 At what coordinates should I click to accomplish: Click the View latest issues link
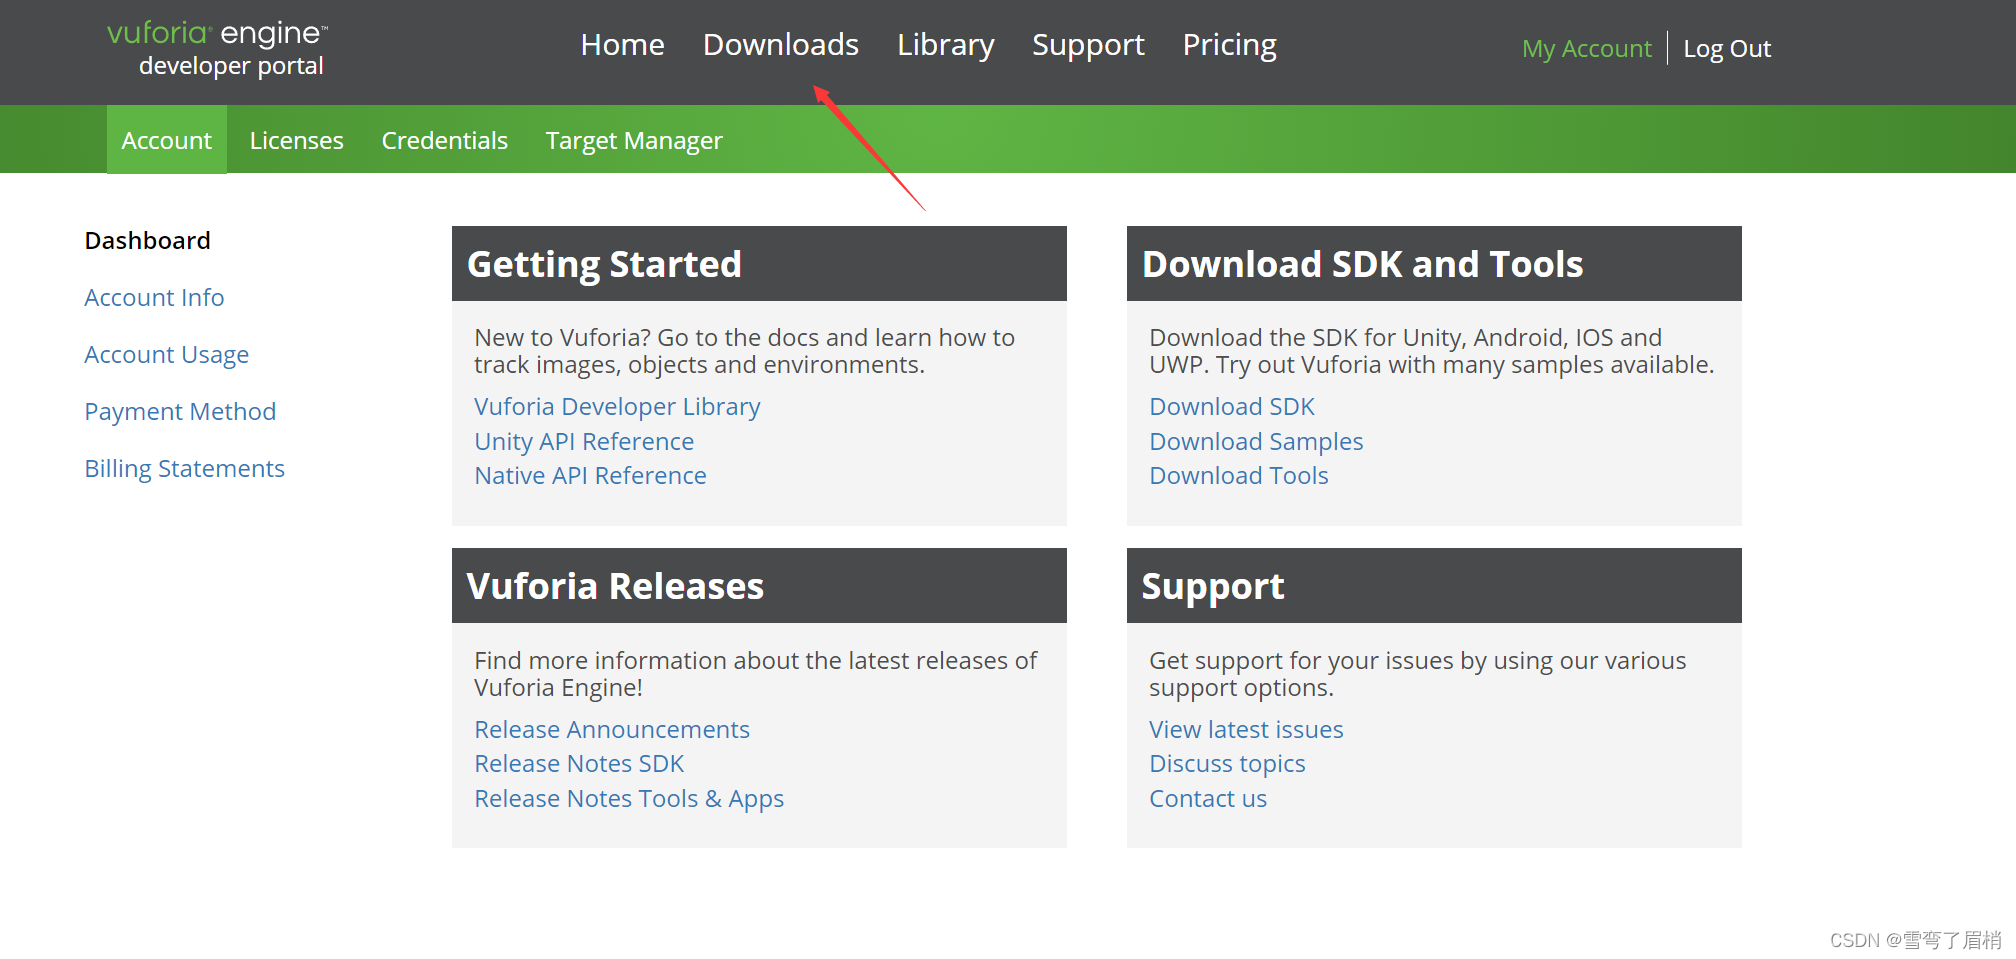pyautogui.click(x=1246, y=730)
